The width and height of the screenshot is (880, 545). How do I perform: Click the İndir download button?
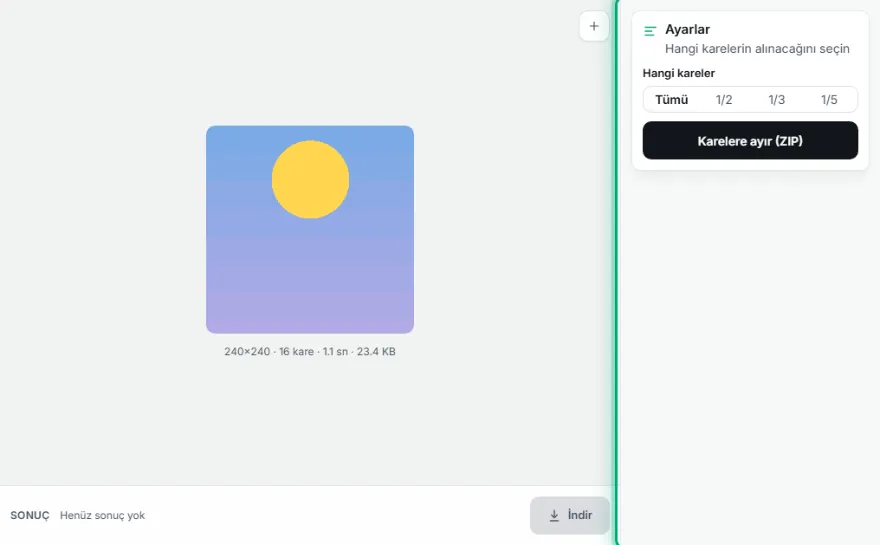(x=570, y=515)
